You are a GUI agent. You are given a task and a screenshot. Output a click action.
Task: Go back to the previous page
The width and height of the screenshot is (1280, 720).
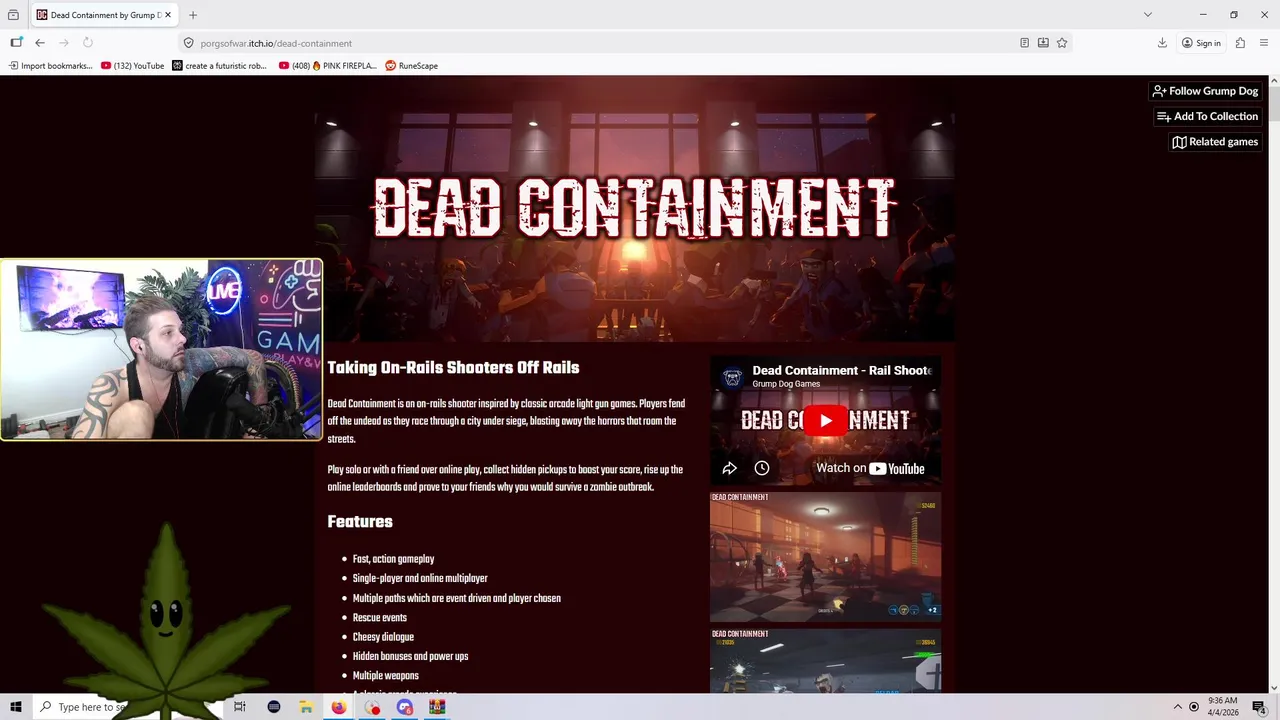tap(40, 43)
